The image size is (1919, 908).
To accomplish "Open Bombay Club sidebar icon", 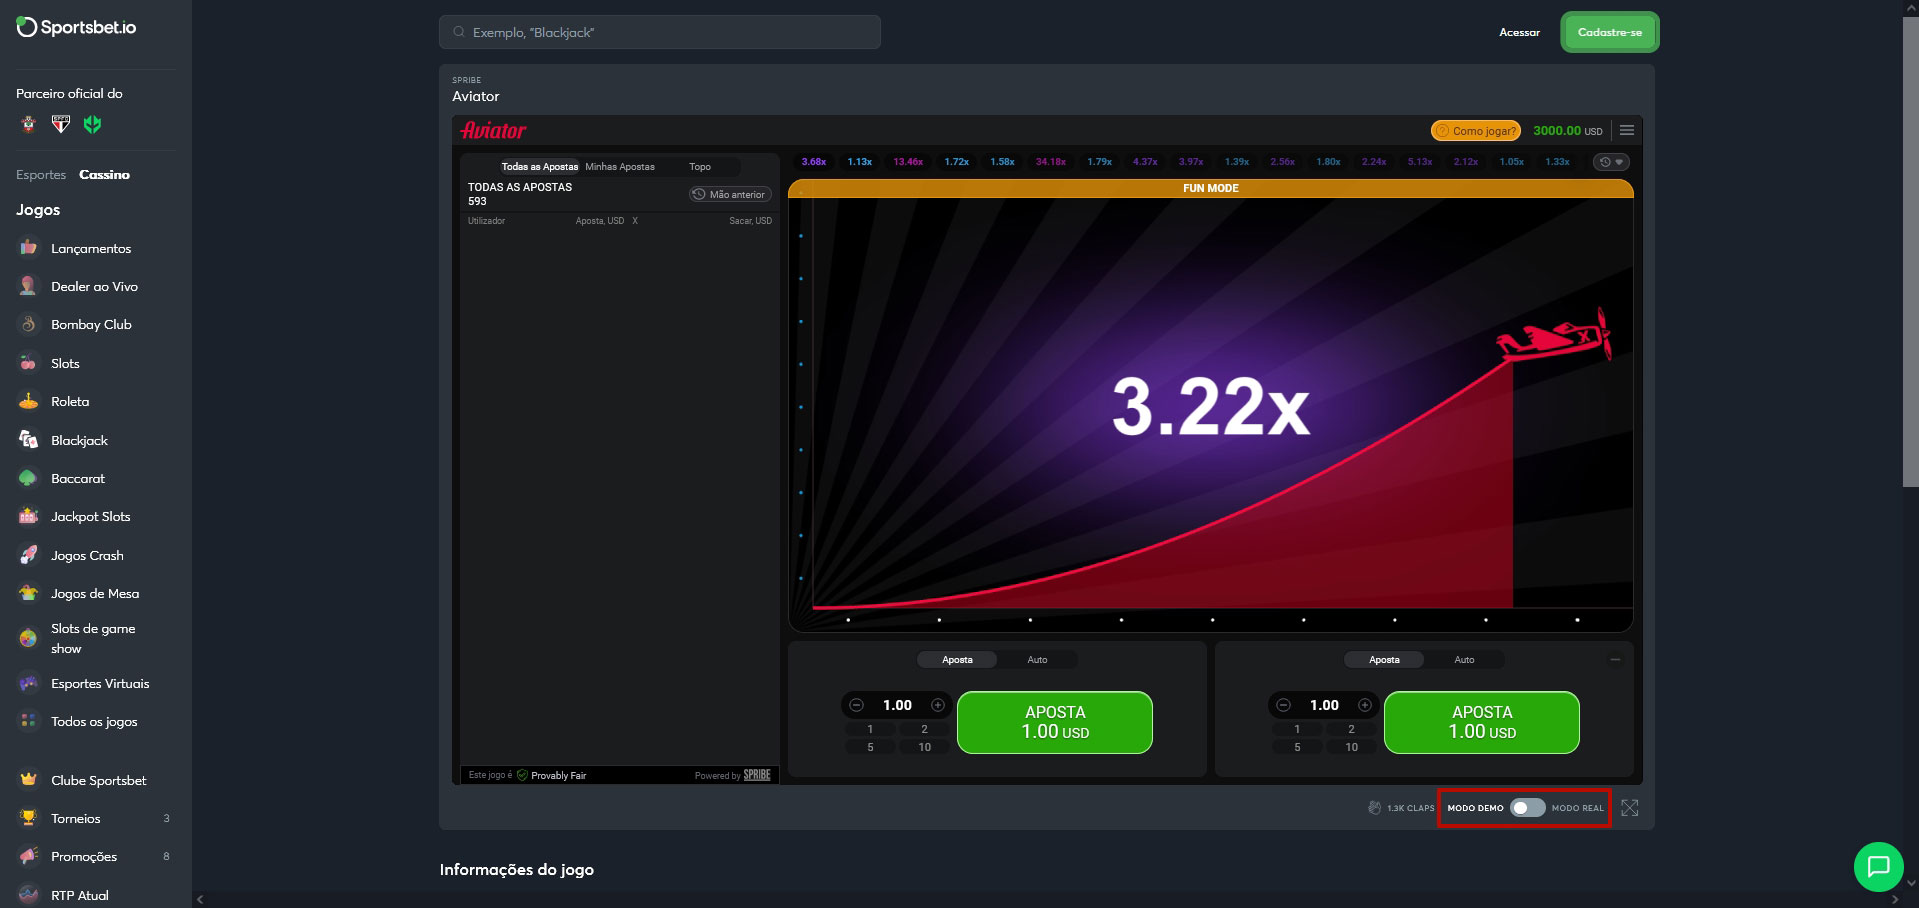I will [x=28, y=324].
